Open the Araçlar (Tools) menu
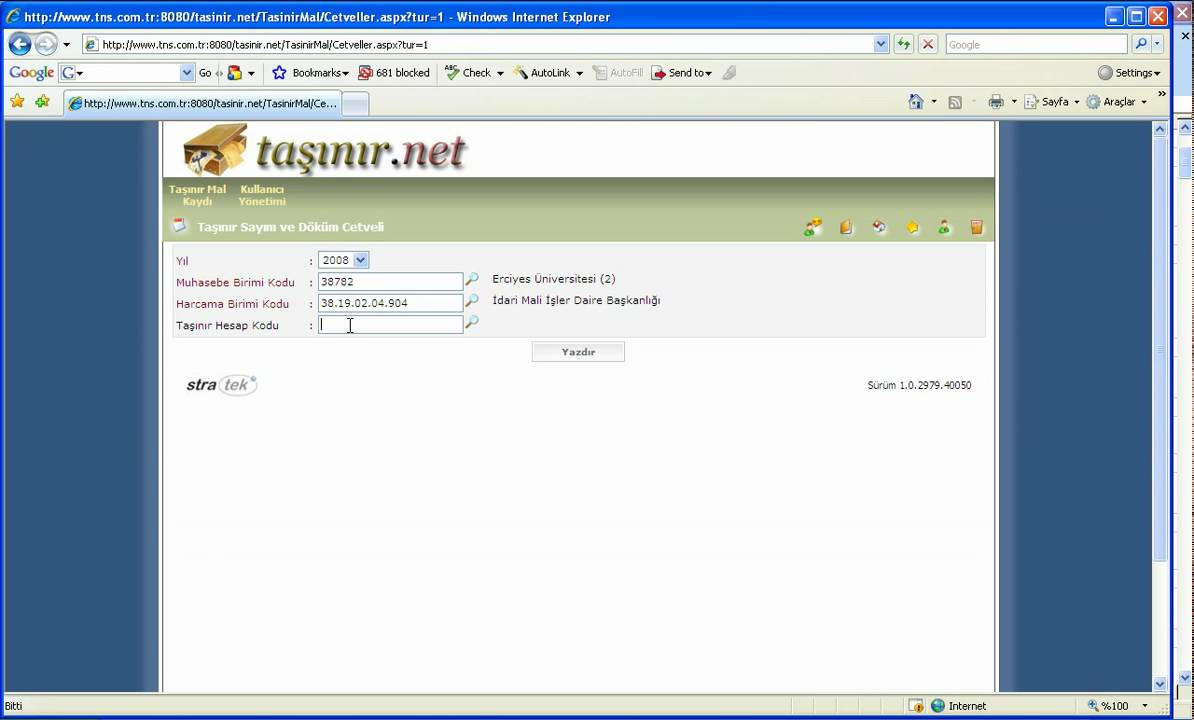 [x=1116, y=102]
